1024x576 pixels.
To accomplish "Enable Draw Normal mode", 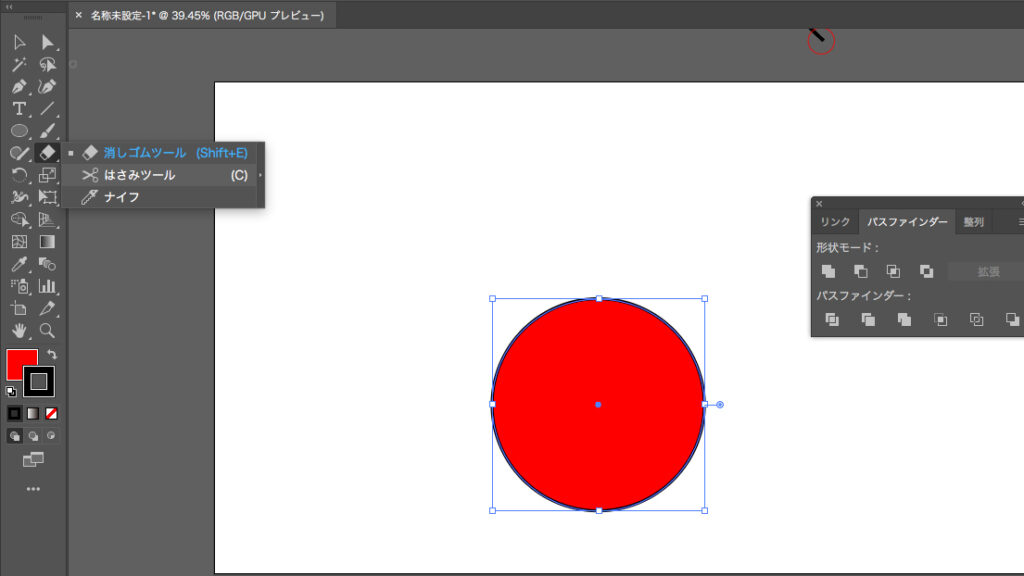I will [14, 436].
